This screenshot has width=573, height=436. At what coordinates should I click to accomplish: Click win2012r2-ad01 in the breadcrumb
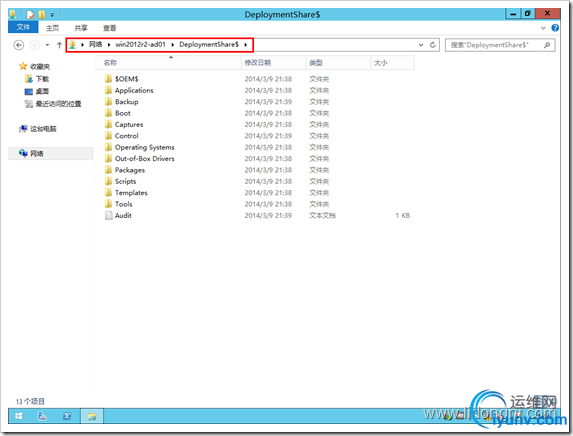coord(140,44)
